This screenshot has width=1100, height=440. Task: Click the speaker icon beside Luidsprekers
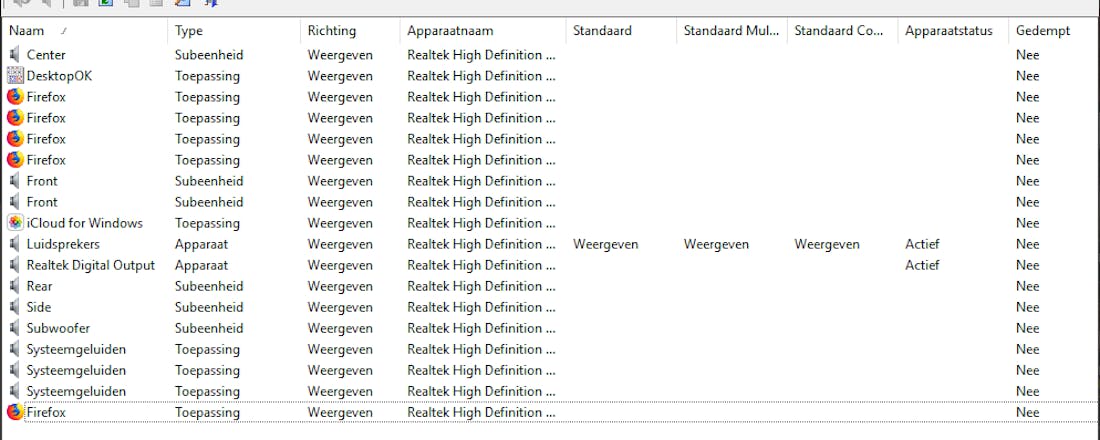coord(15,244)
